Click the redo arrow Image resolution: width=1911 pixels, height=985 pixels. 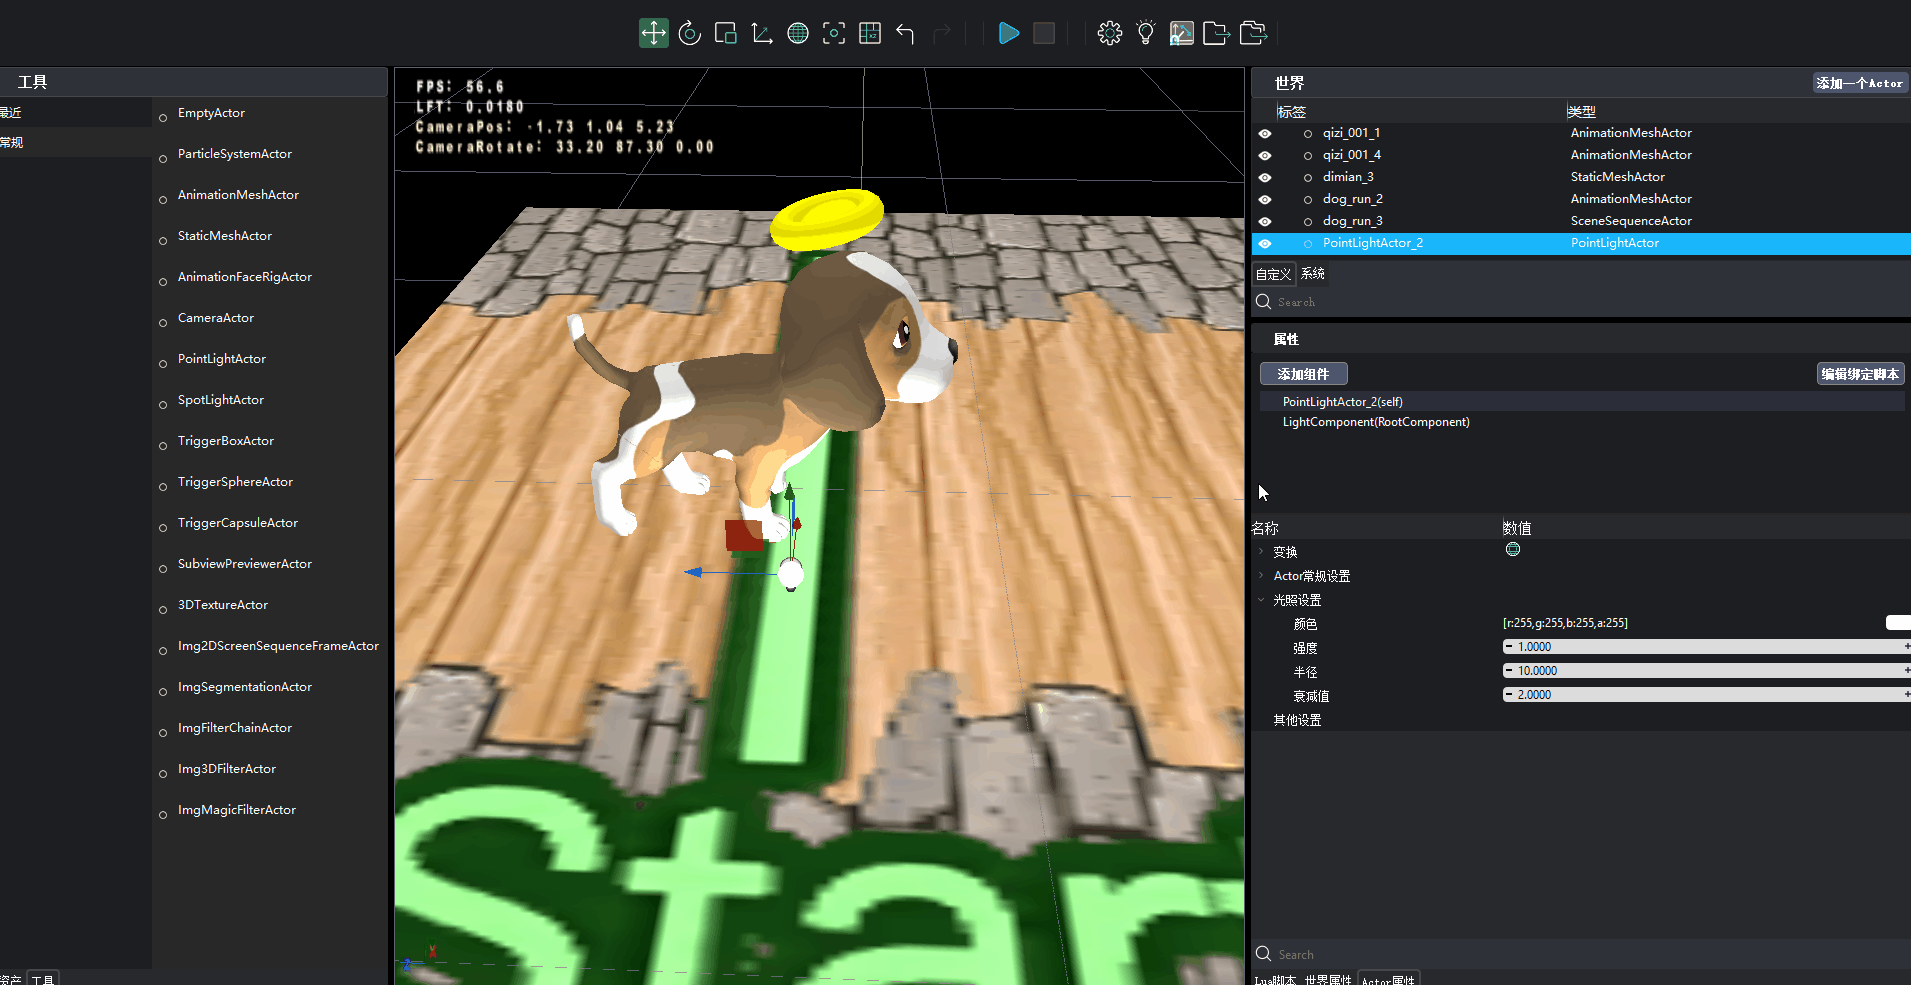coord(942,33)
